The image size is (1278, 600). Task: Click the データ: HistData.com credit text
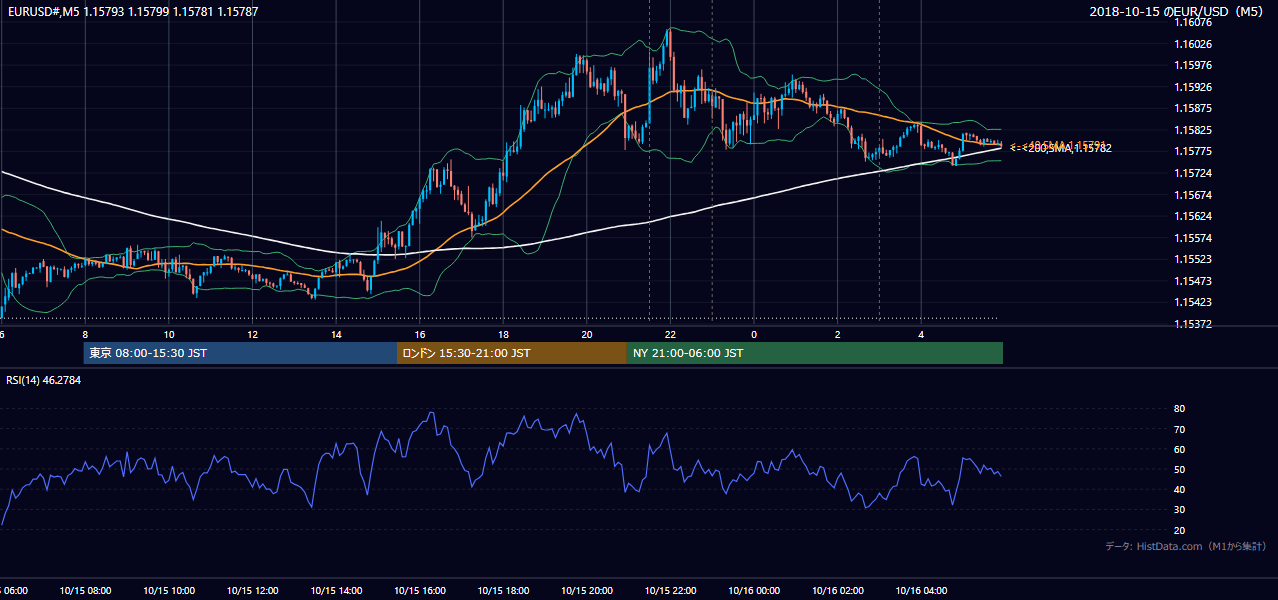(x=1186, y=546)
